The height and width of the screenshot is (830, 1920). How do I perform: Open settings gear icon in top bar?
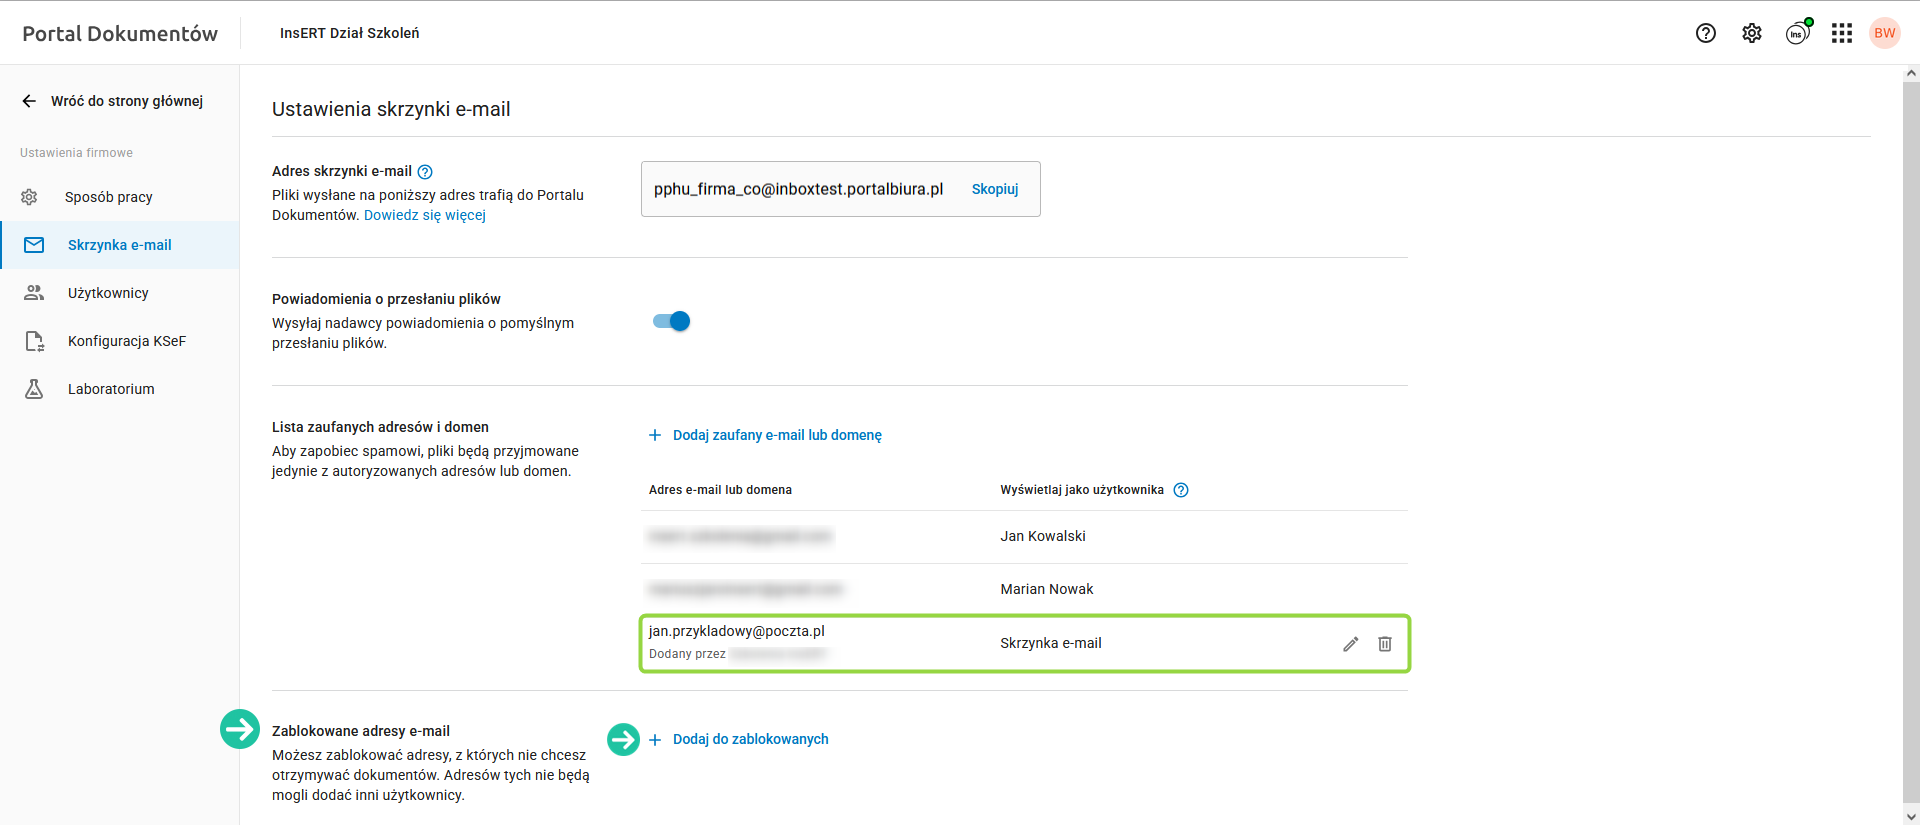point(1752,33)
